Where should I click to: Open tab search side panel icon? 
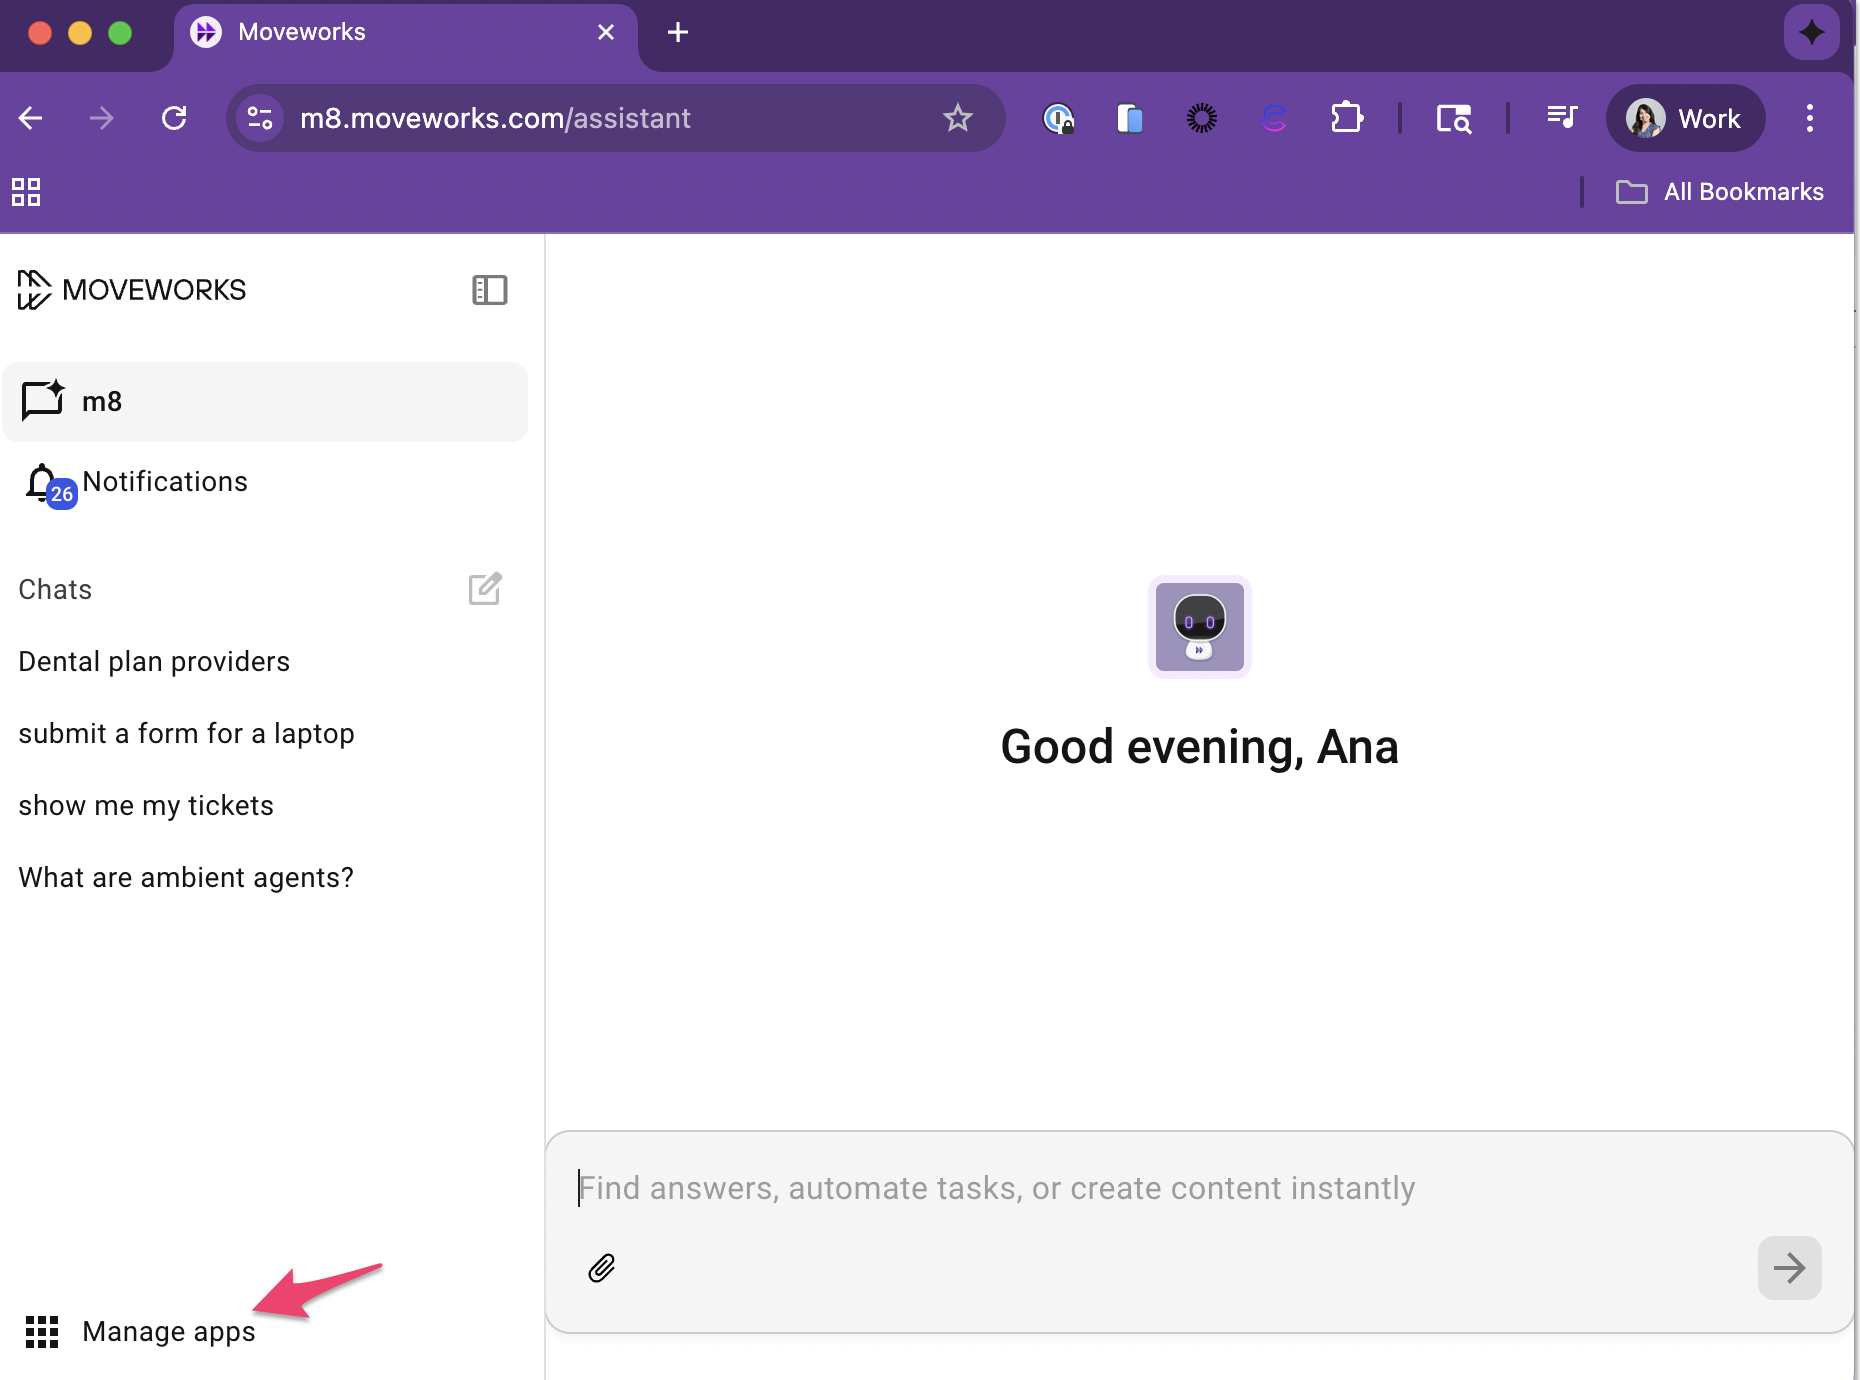pyautogui.click(x=1453, y=118)
